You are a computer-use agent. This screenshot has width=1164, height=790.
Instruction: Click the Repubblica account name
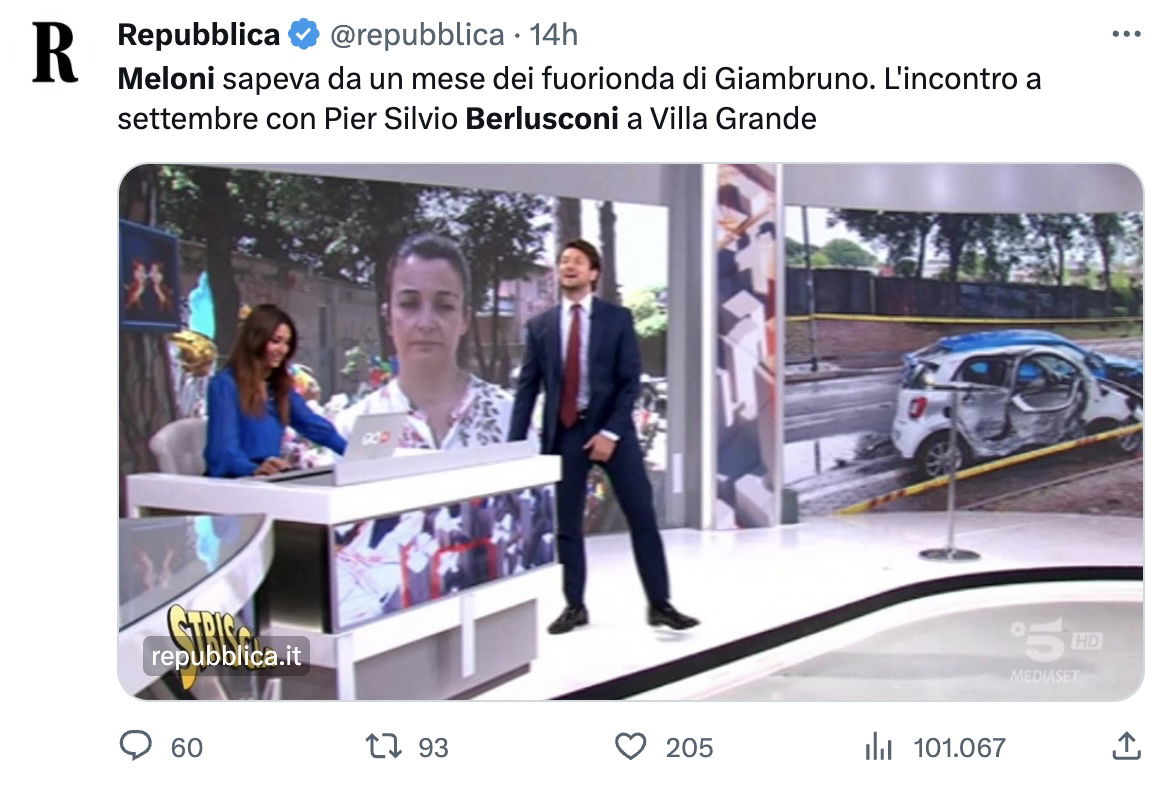[x=198, y=35]
